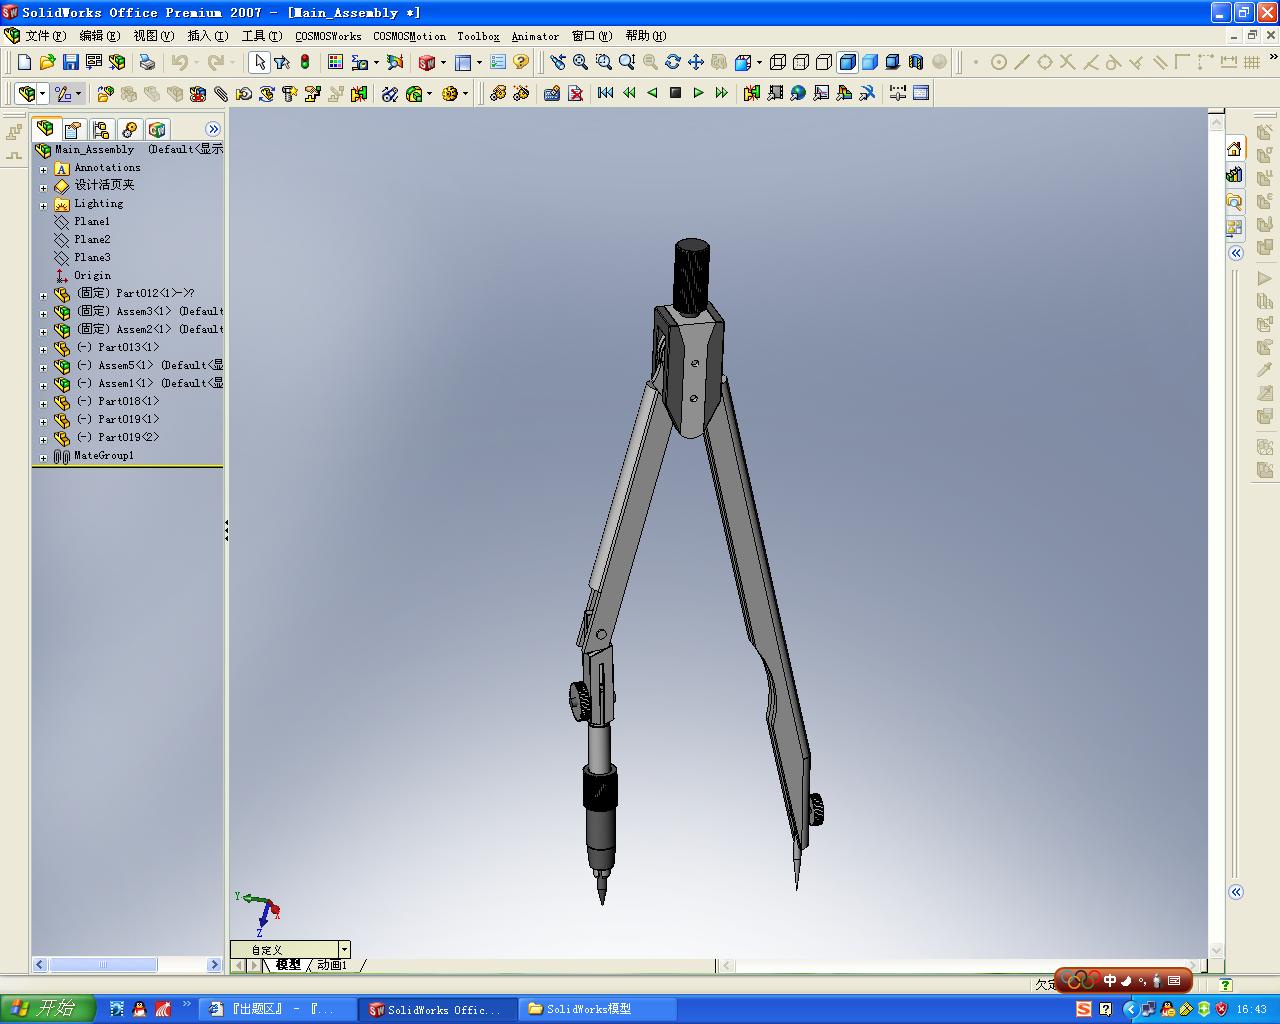Open the COSMOSWorks menu

click(x=328, y=36)
